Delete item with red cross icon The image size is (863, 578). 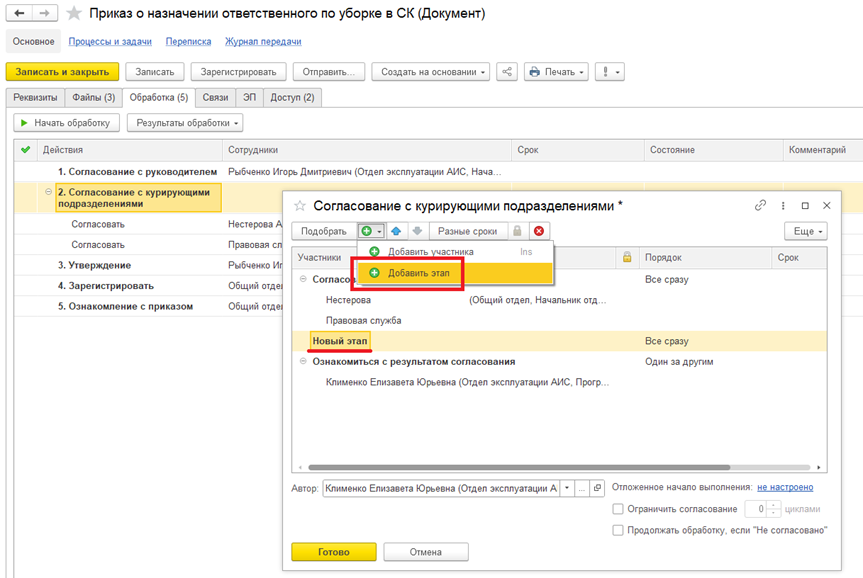click(539, 231)
